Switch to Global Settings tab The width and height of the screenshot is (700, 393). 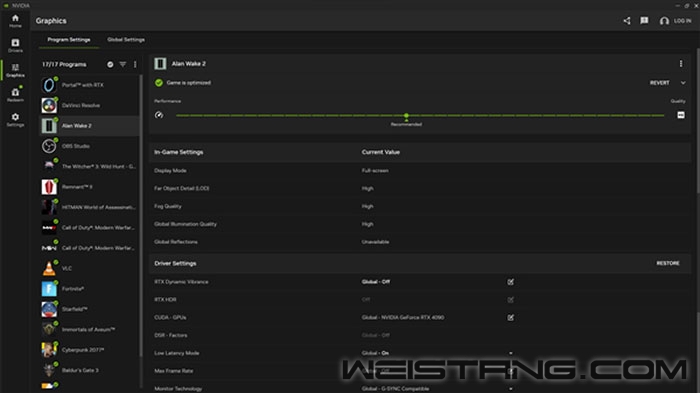pos(126,40)
